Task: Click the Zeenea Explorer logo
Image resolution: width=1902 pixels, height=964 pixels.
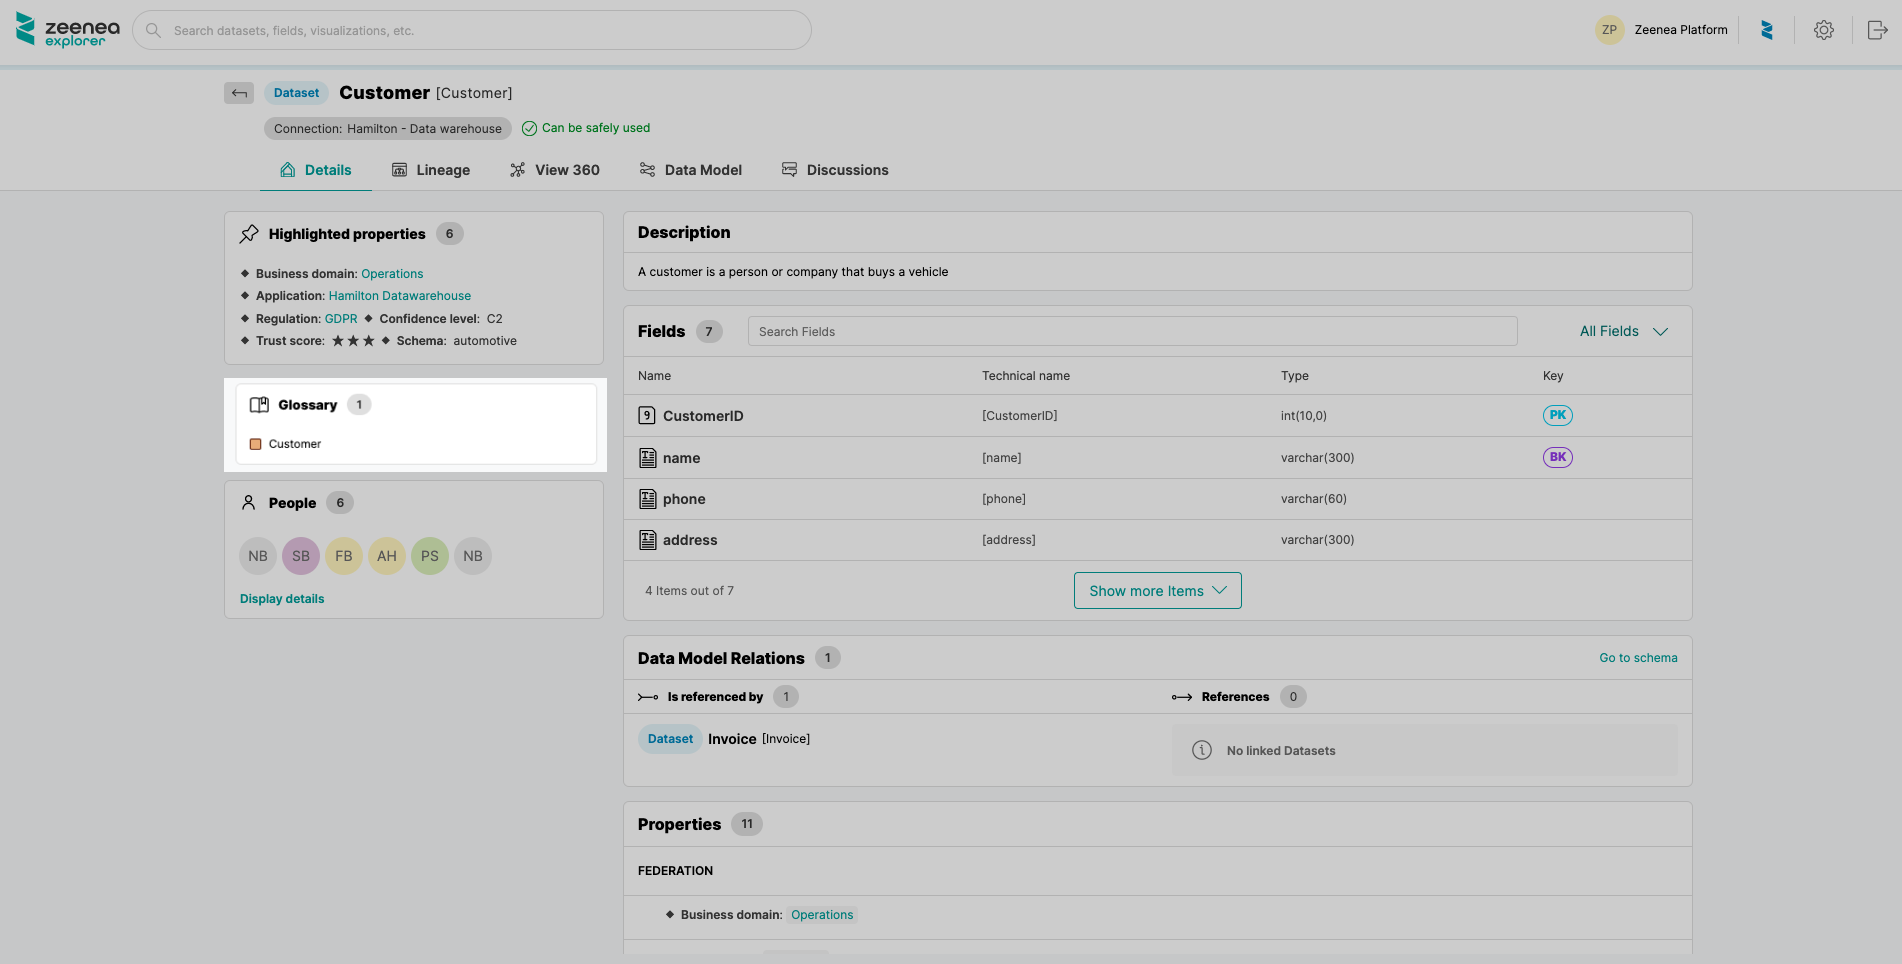Action: [67, 30]
